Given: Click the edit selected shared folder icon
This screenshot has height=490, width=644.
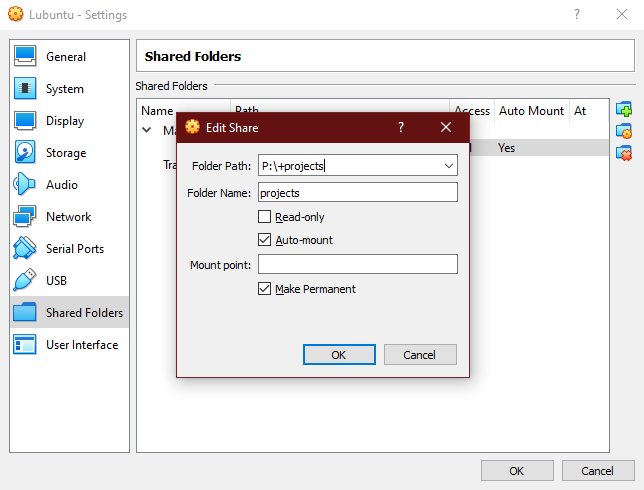Looking at the screenshot, I should (624, 131).
